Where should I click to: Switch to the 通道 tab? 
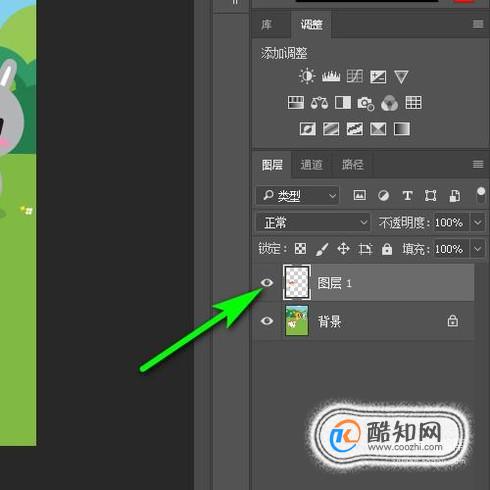311,165
